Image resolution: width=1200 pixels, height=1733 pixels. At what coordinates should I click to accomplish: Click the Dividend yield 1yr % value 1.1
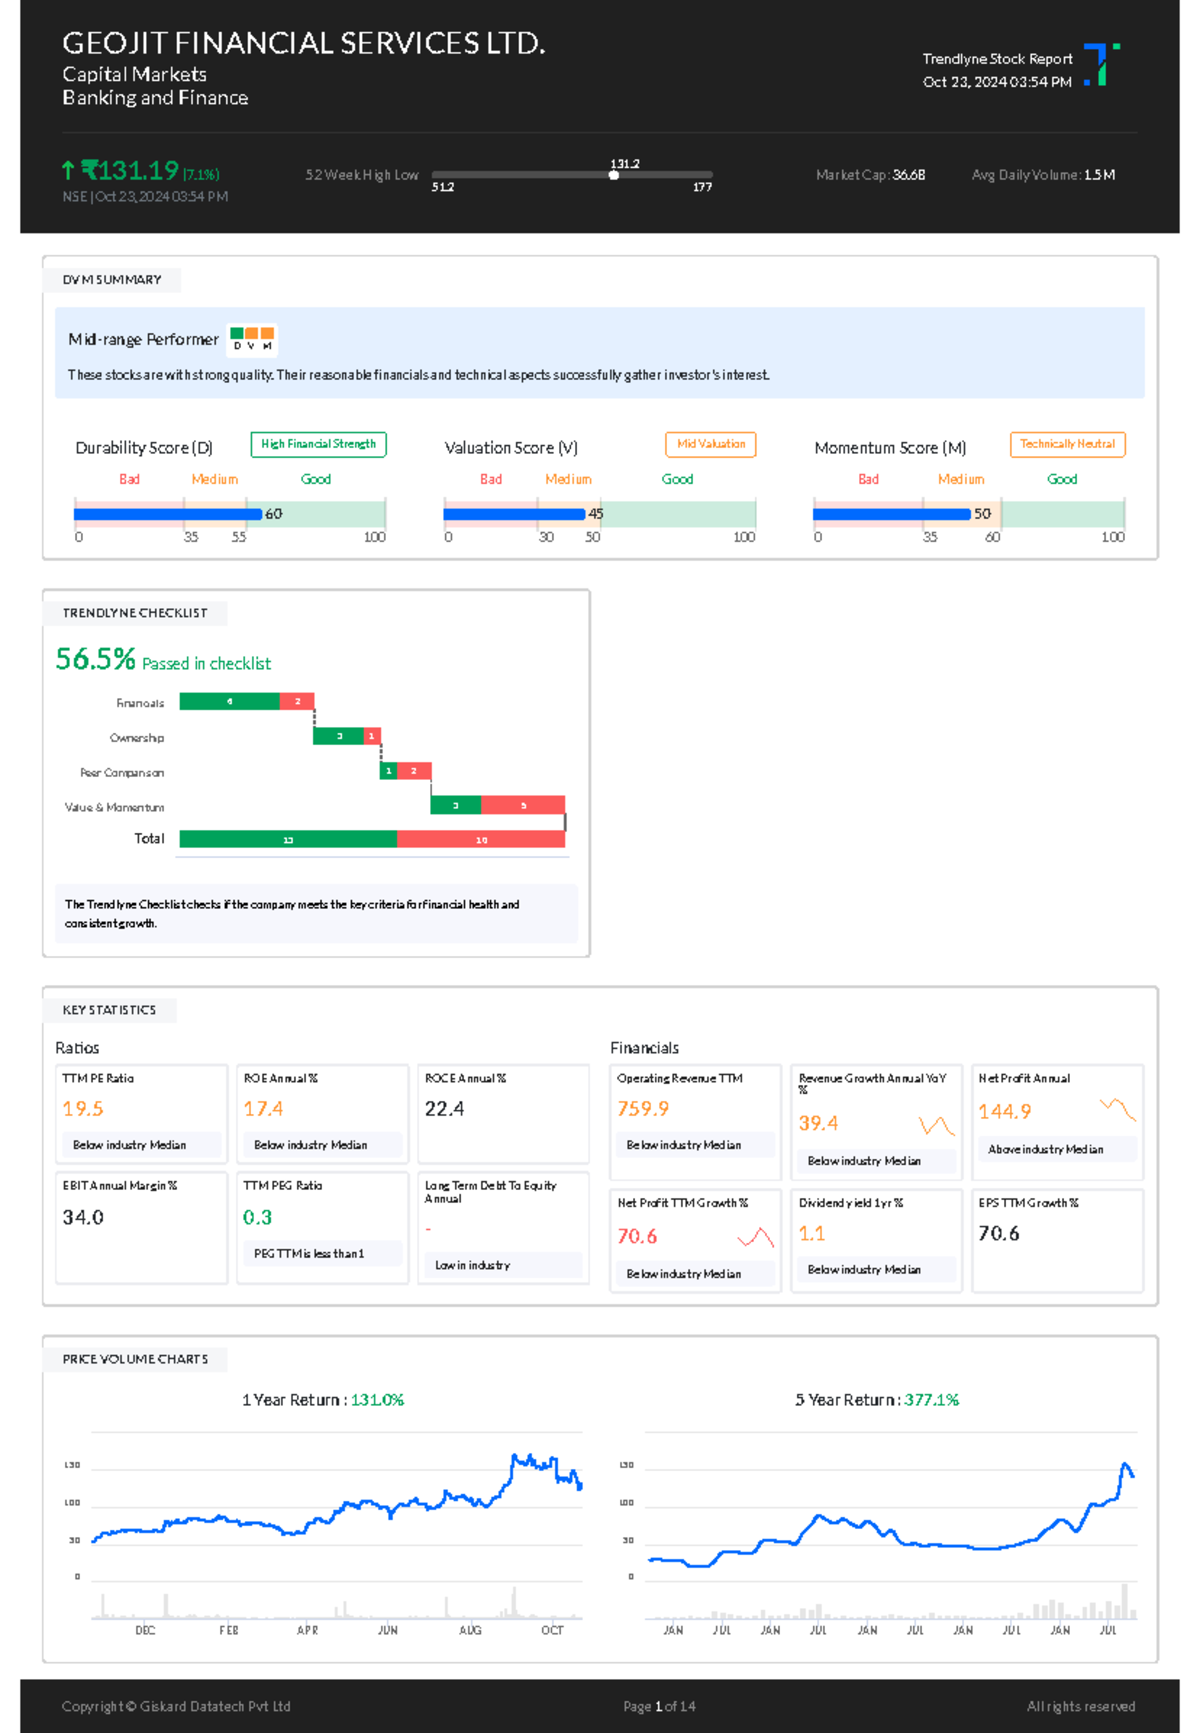tap(812, 1234)
